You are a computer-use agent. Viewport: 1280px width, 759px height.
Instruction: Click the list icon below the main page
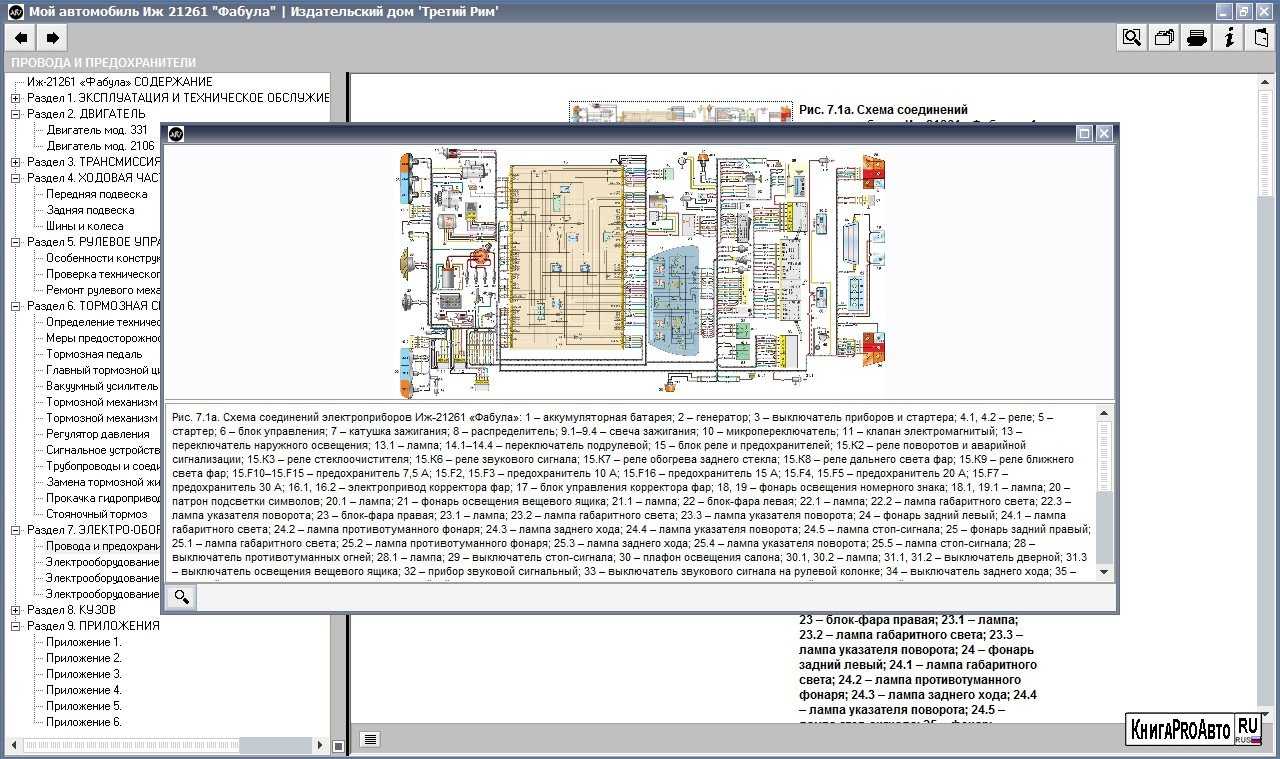(370, 739)
